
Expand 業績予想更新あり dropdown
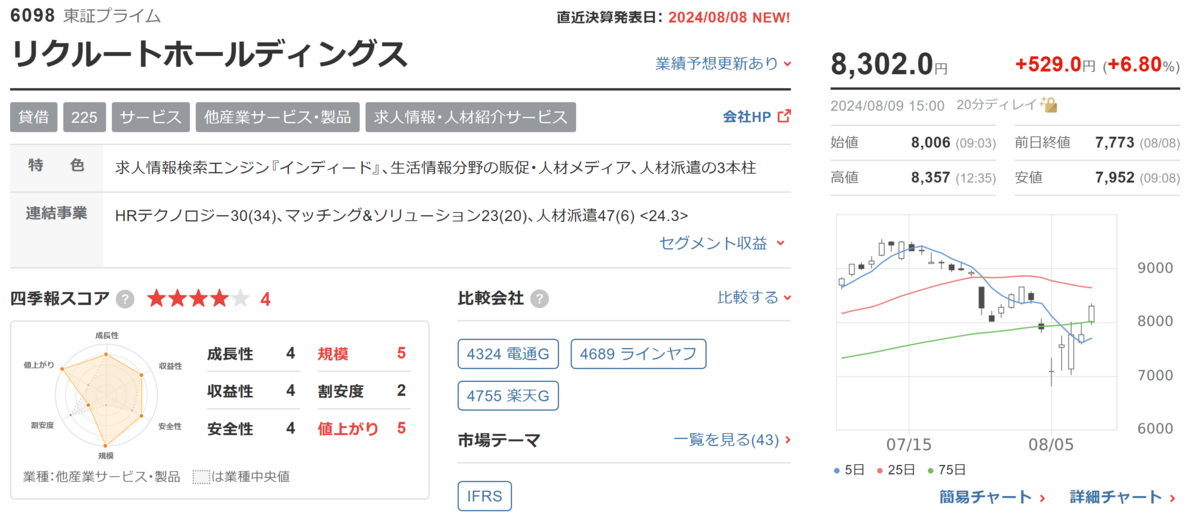[x=723, y=63]
